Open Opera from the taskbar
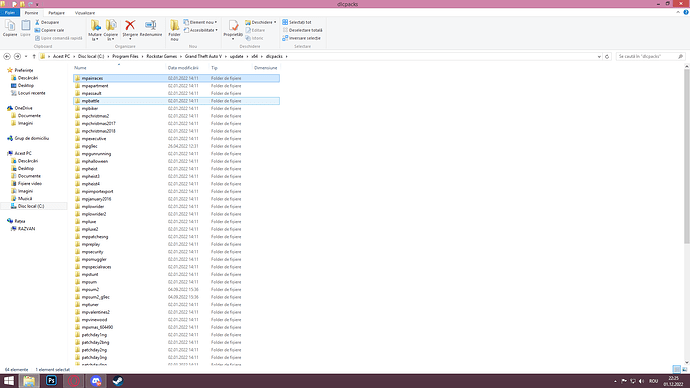Image resolution: width=690 pixels, height=388 pixels. click(x=73, y=381)
